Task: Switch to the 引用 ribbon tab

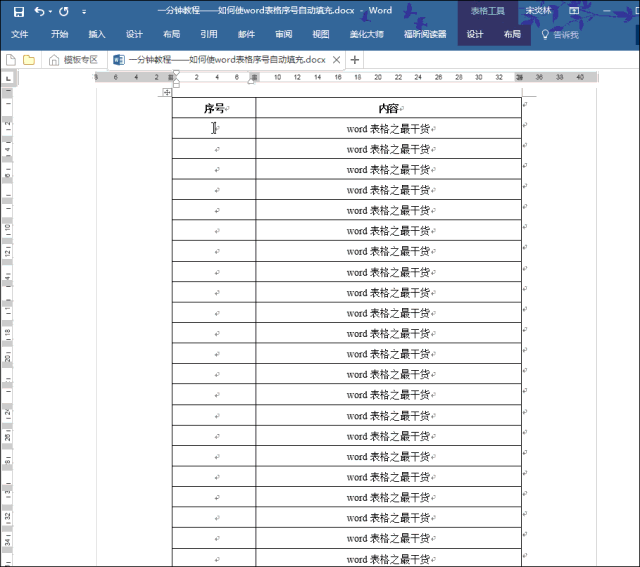Action: coord(209,34)
